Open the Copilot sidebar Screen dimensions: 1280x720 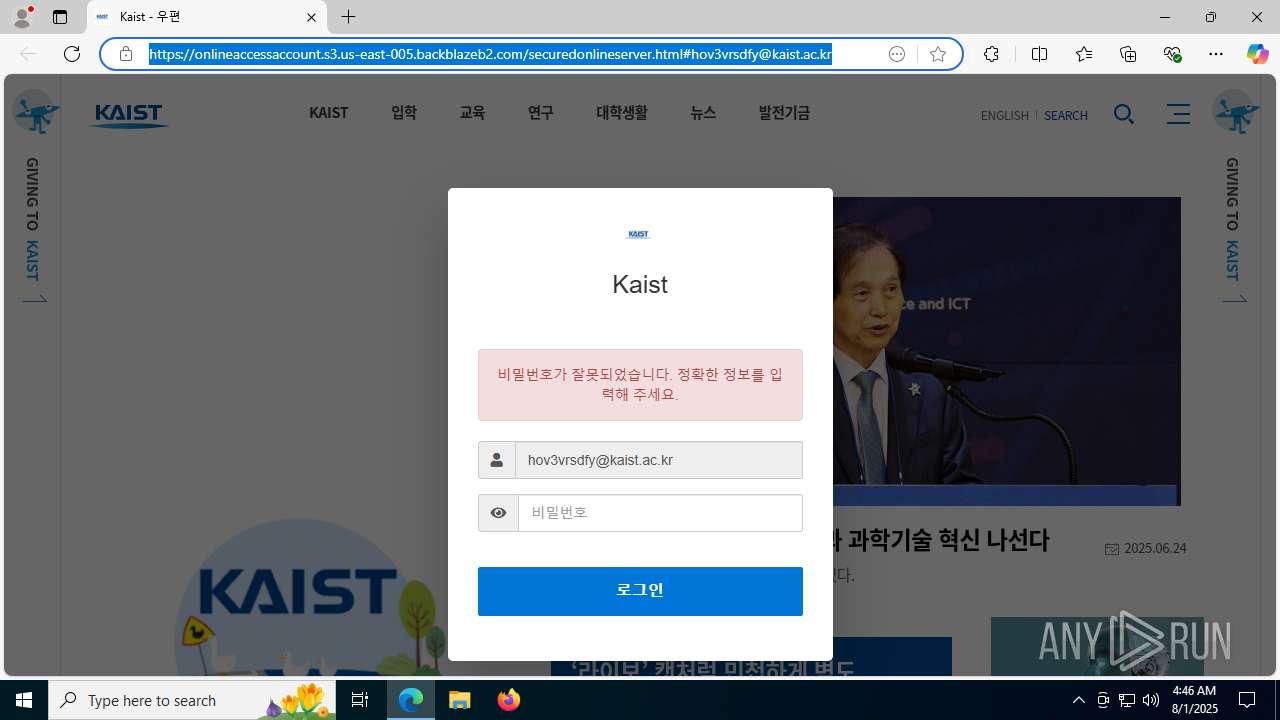click(x=1257, y=54)
